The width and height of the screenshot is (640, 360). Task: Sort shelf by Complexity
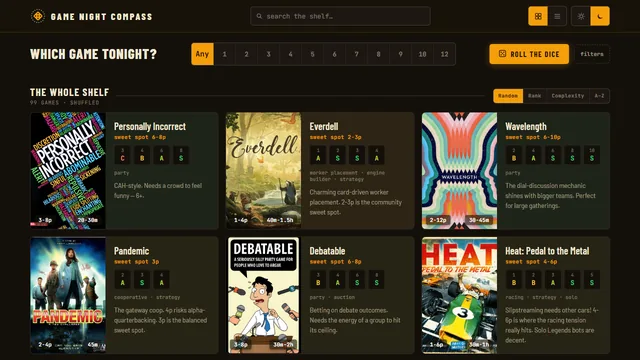[568, 96]
